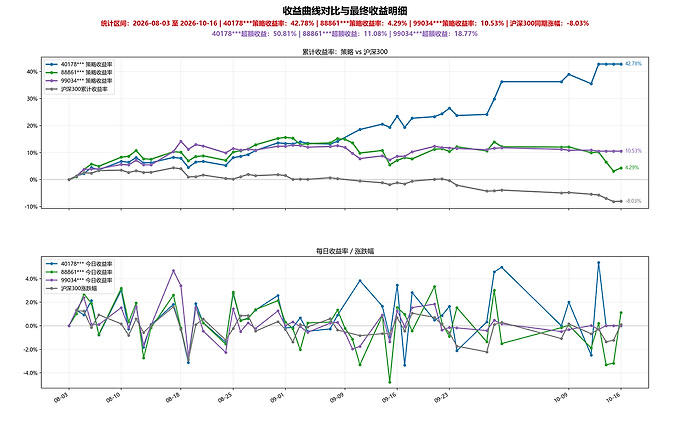Select the 40% y-axis tick label

[32, 72]
